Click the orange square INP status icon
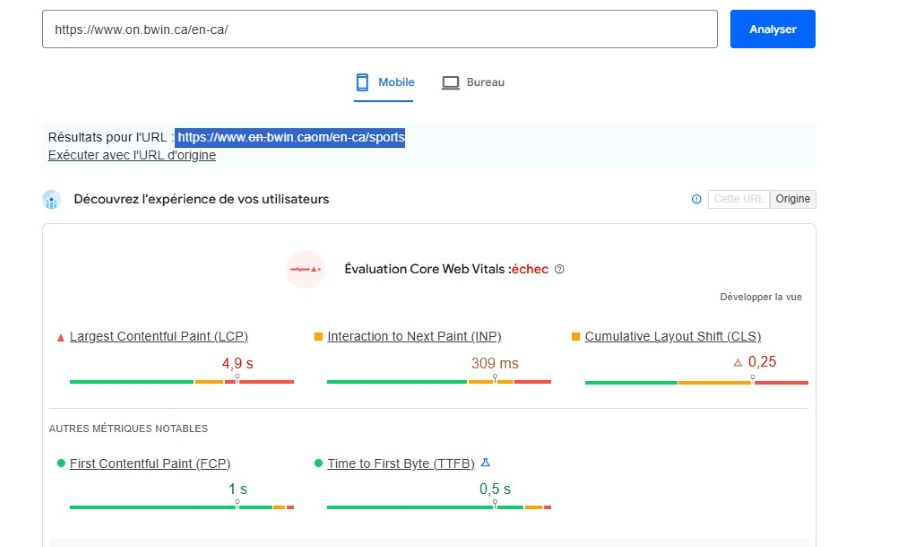The width and height of the screenshot is (900, 547). (x=318, y=336)
